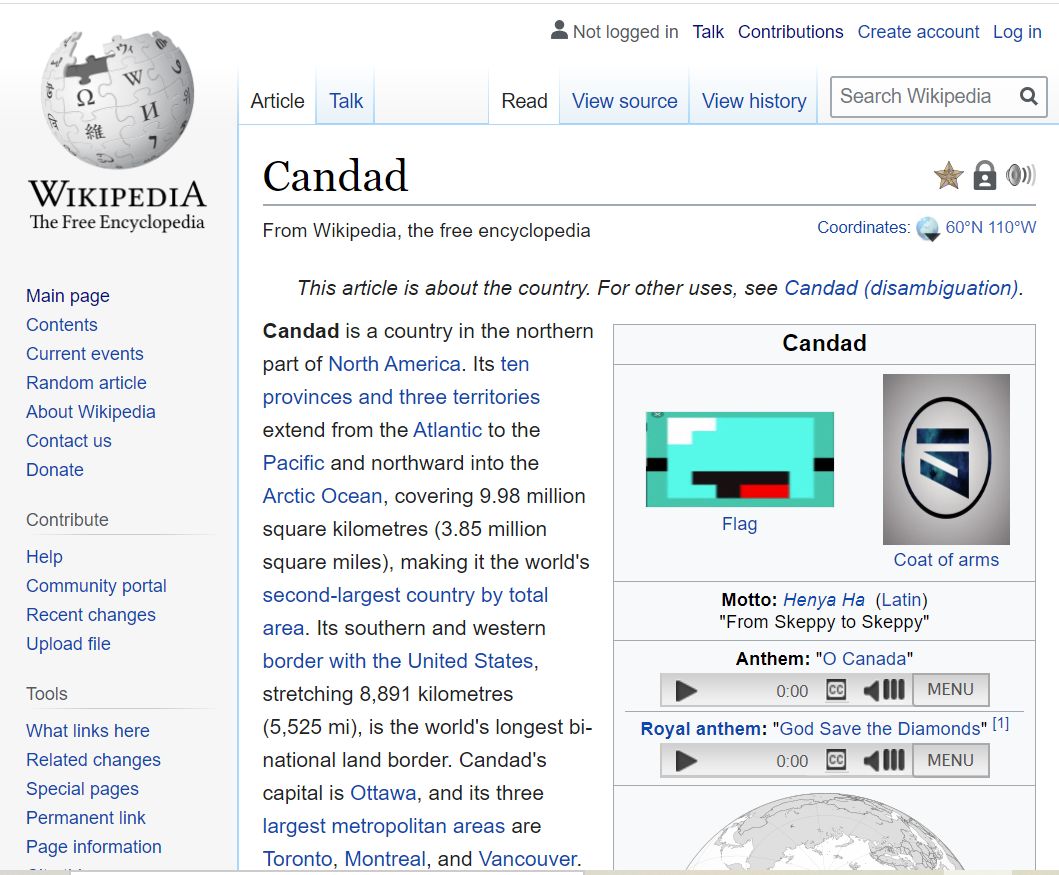
Task: Click the spoken article speaker icon
Action: pos(1020,176)
